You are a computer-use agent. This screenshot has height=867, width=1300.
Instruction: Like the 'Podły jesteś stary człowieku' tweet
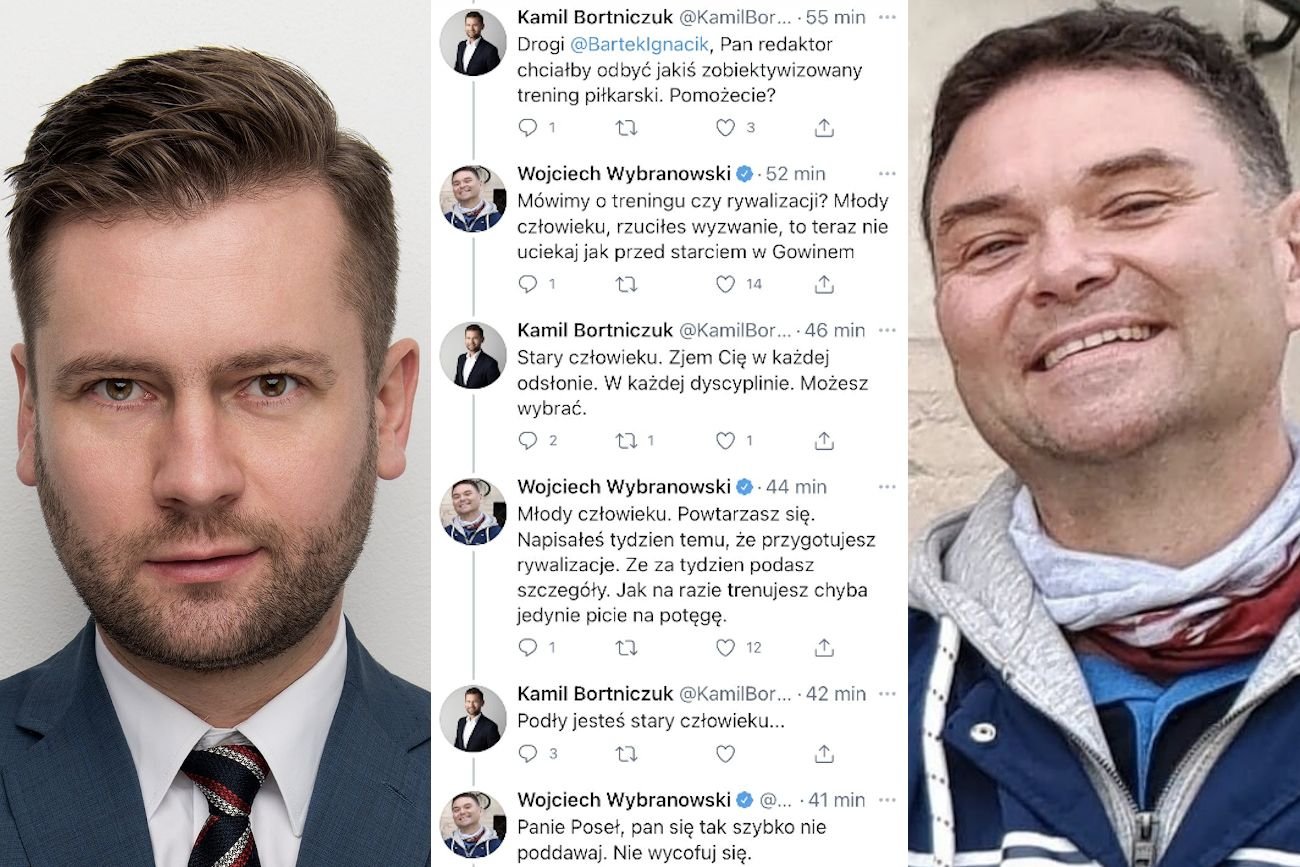[726, 753]
